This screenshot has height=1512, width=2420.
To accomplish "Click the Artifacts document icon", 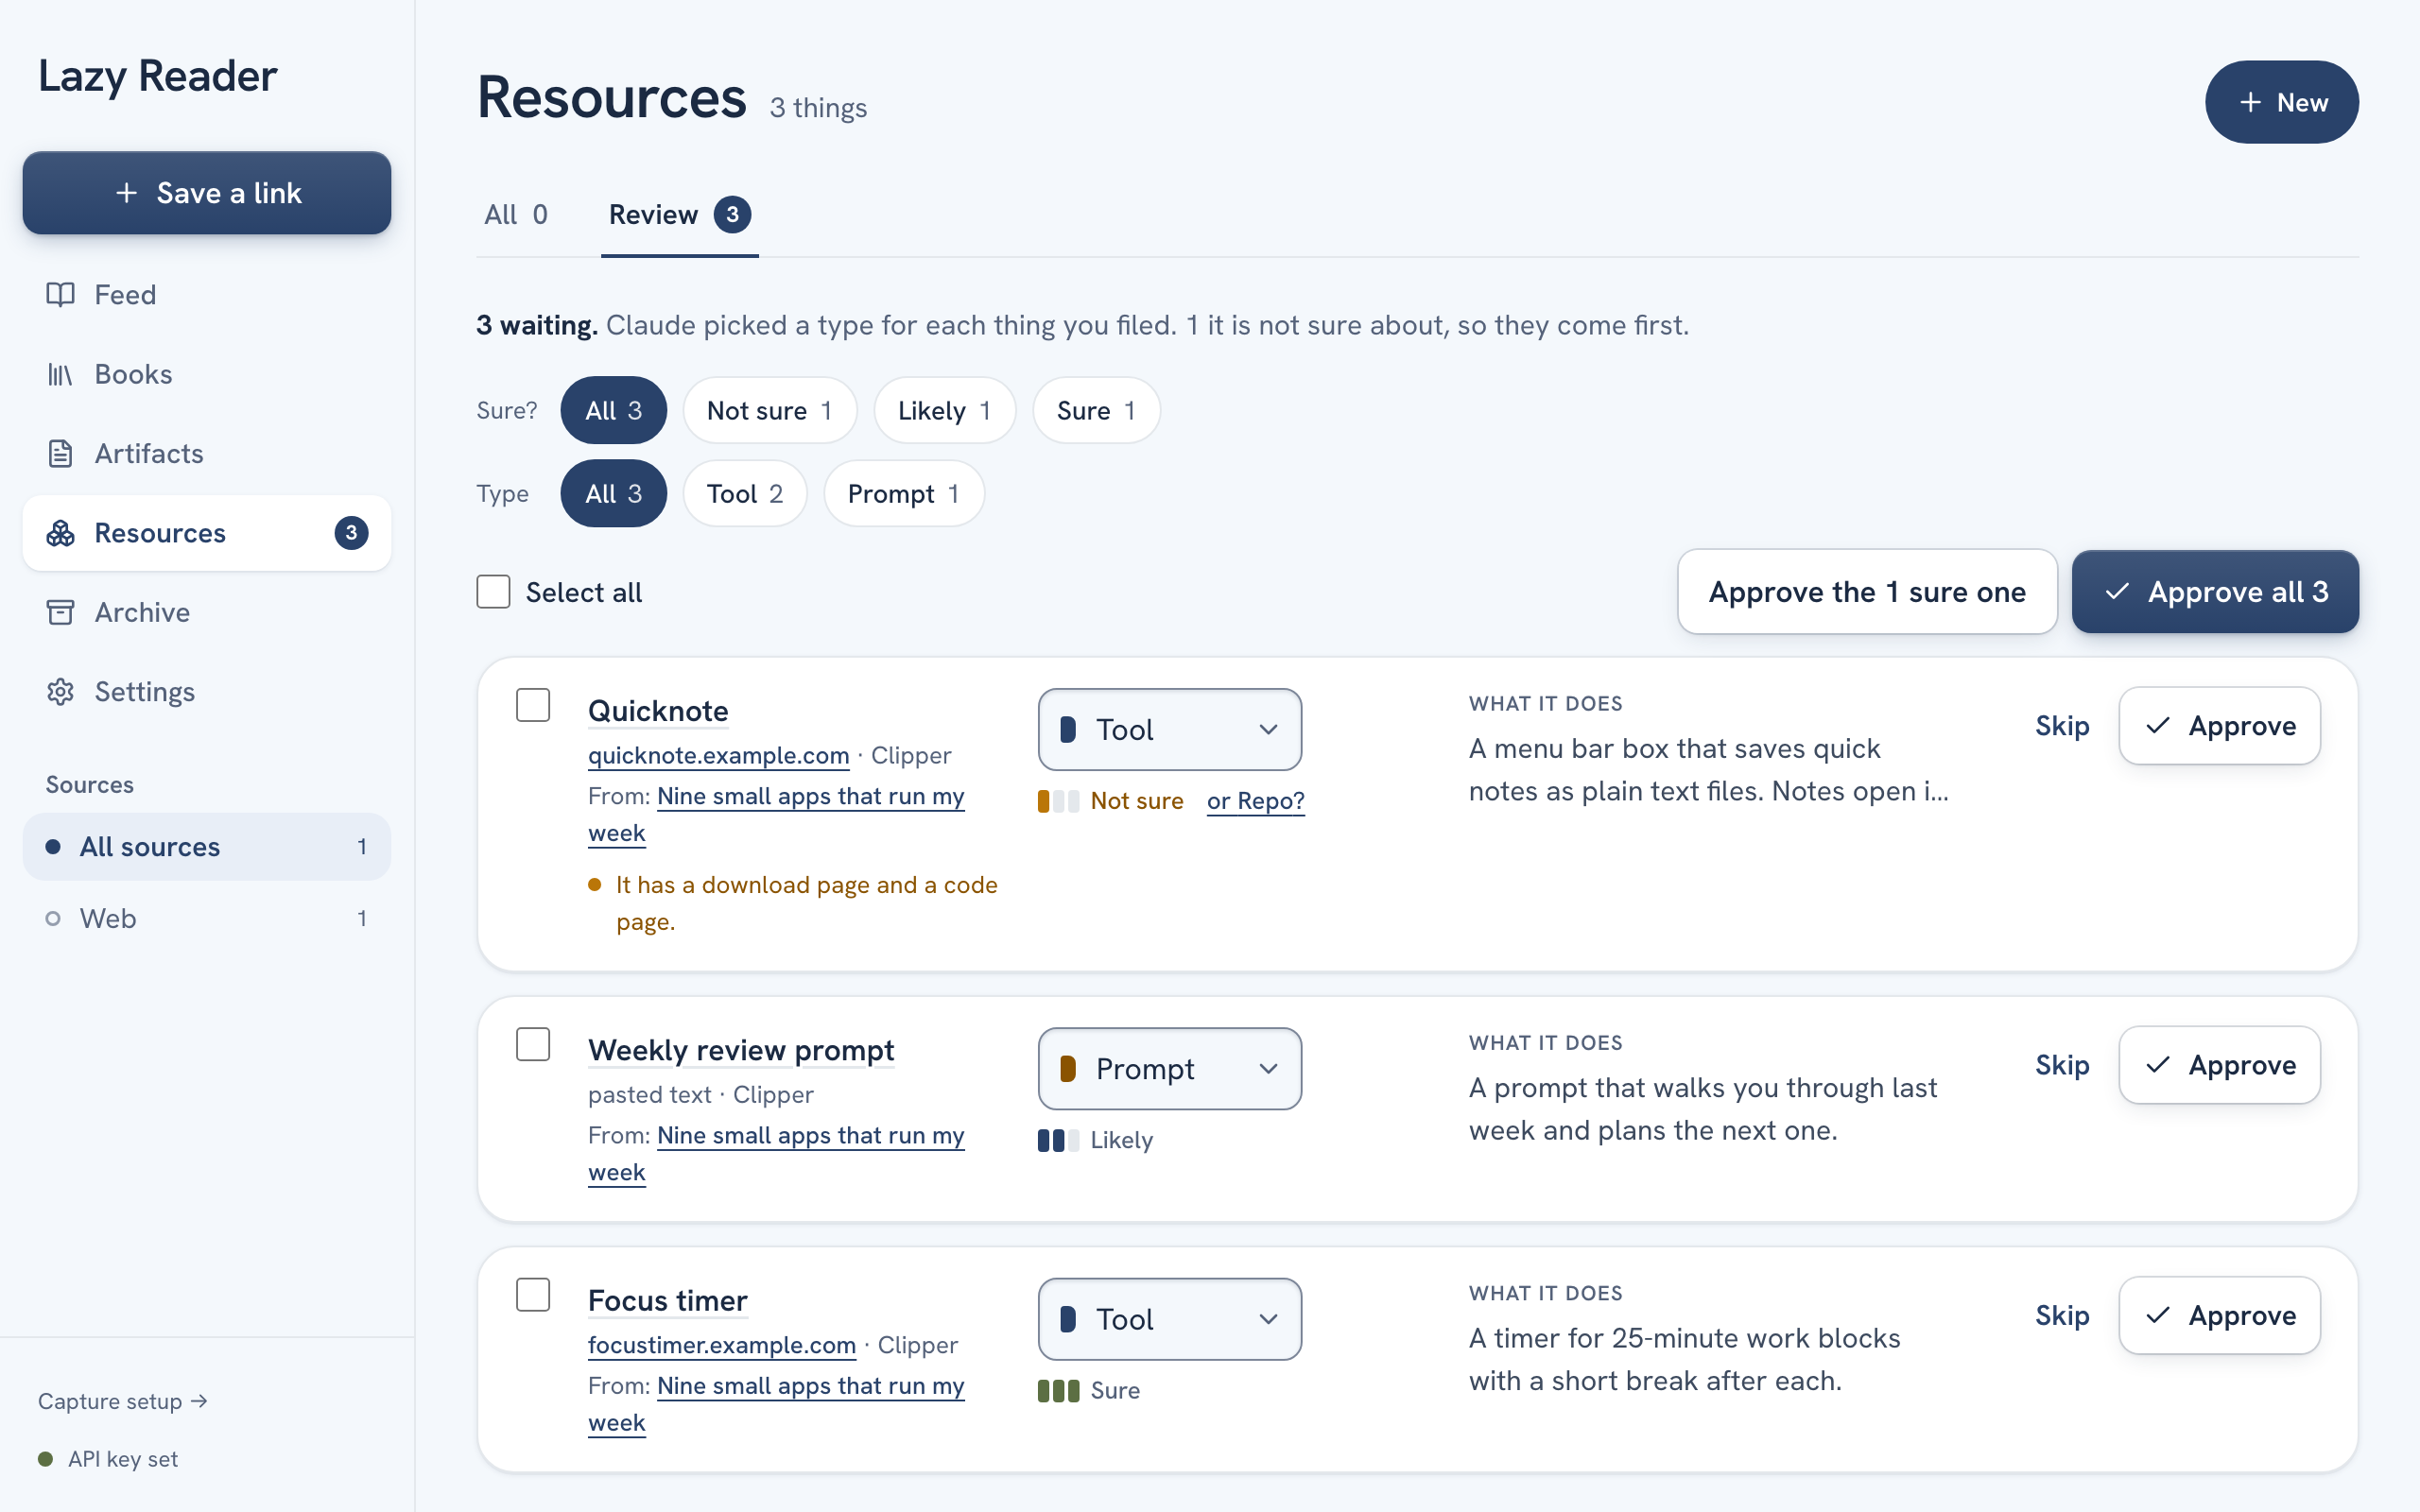I will (60, 453).
